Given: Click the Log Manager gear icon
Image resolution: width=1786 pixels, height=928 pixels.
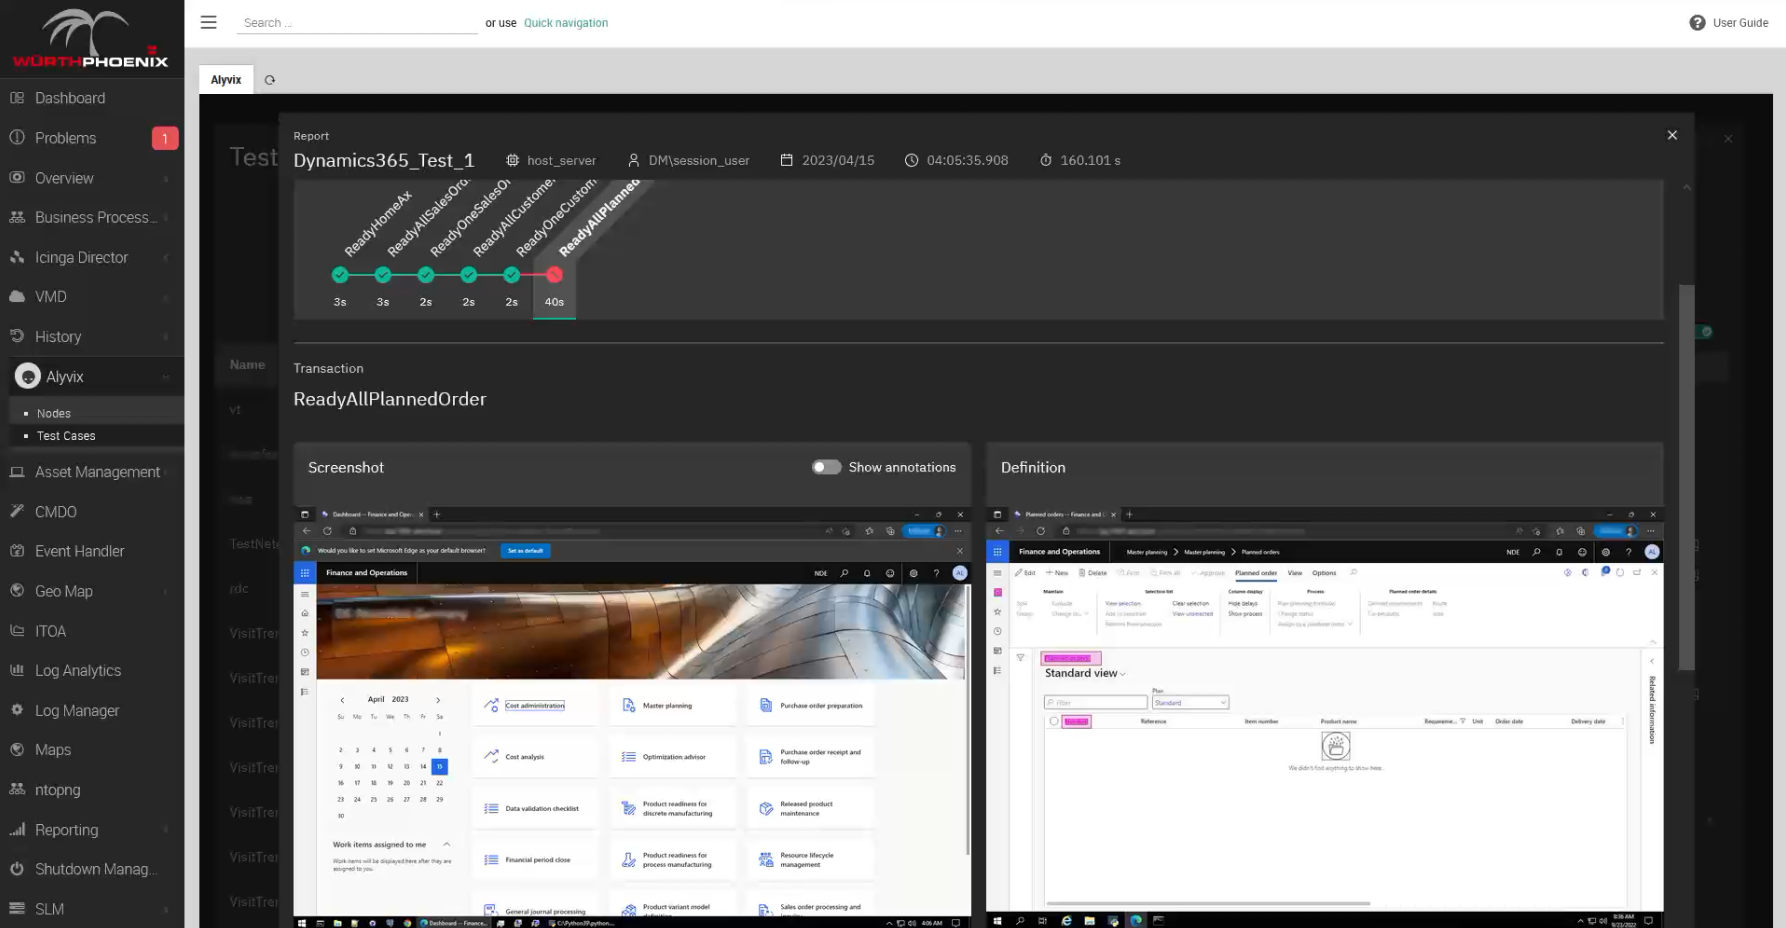Looking at the screenshot, I should coord(17,710).
